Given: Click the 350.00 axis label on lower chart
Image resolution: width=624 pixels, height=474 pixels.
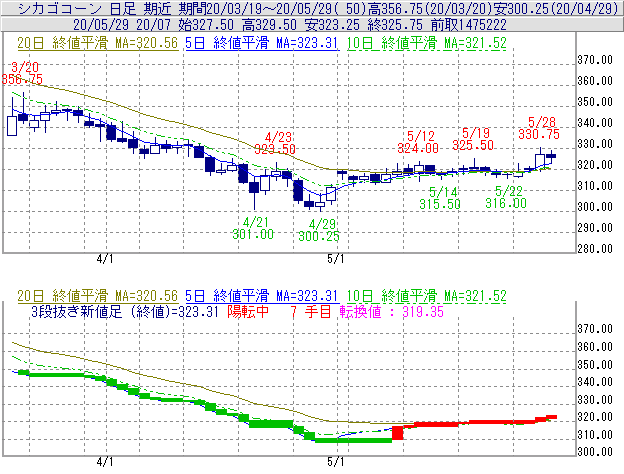Looking at the screenshot, I should pos(595,364).
